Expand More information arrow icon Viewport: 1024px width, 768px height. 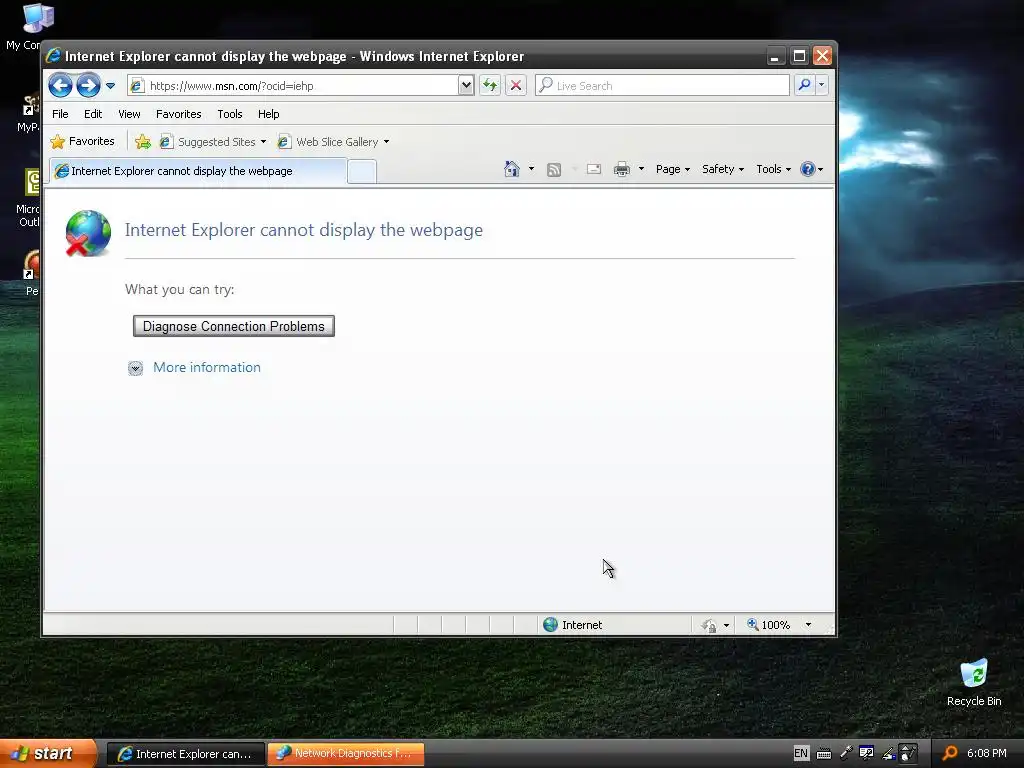click(x=135, y=368)
